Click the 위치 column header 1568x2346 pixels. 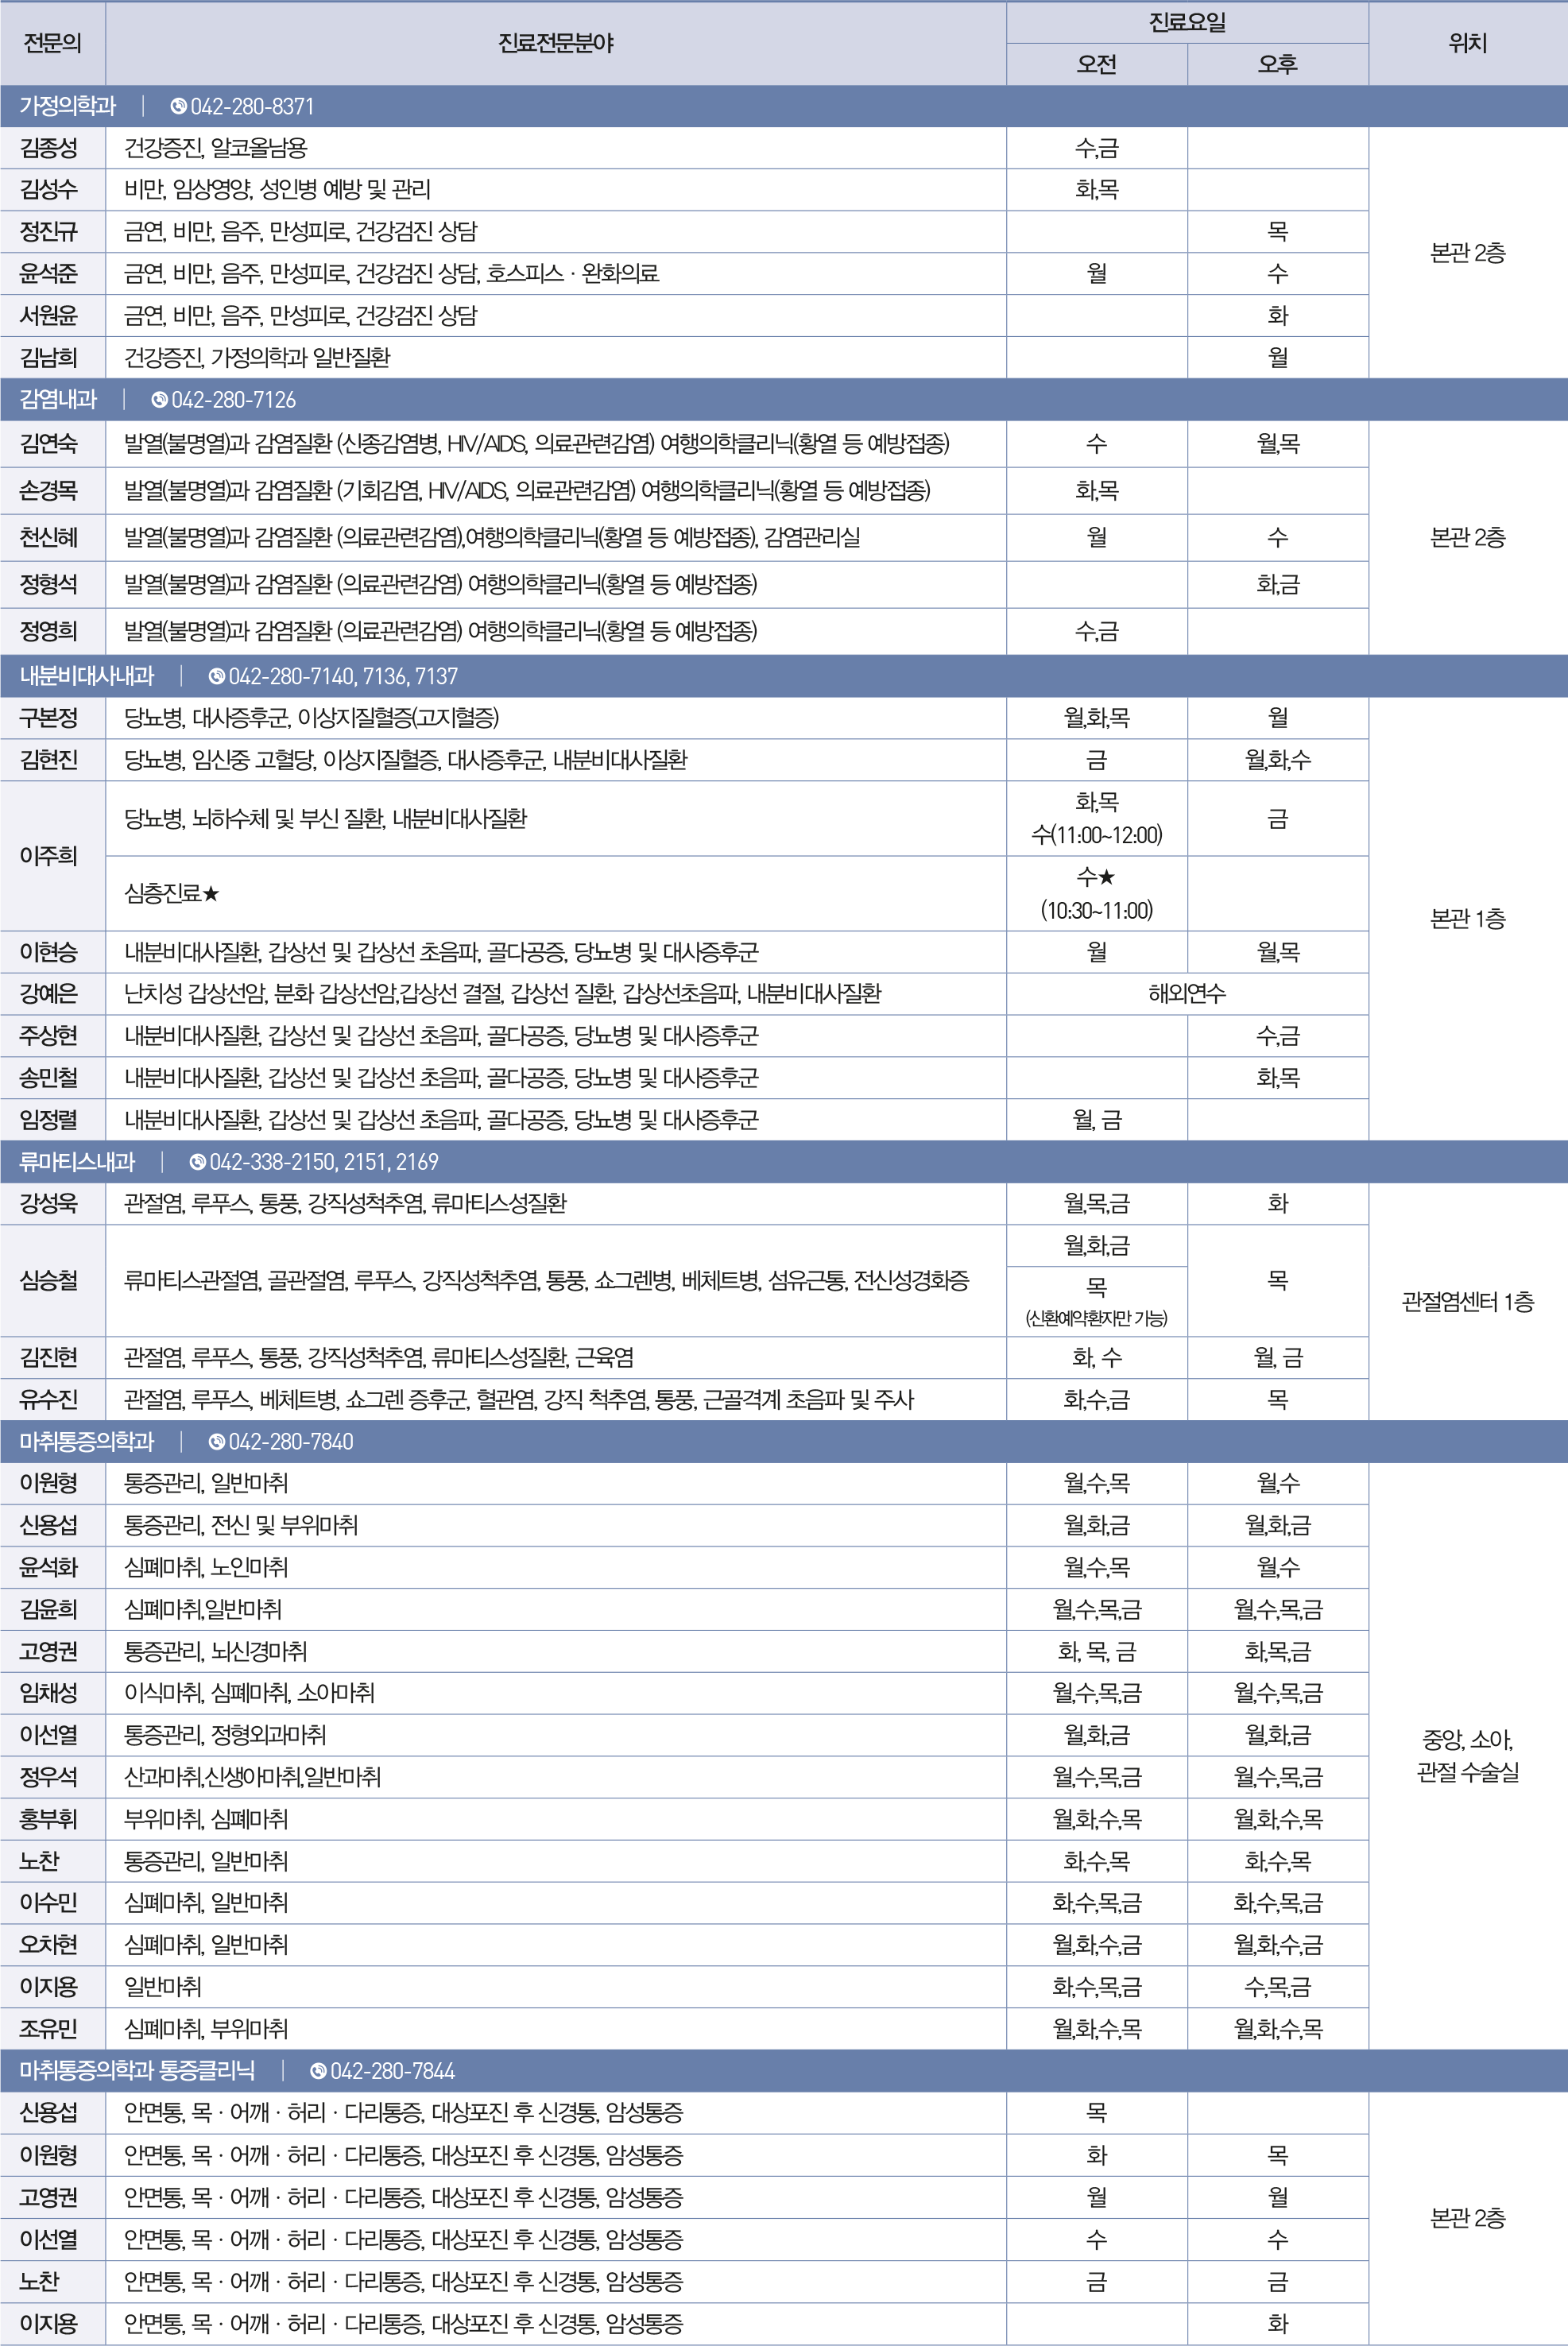point(1467,43)
